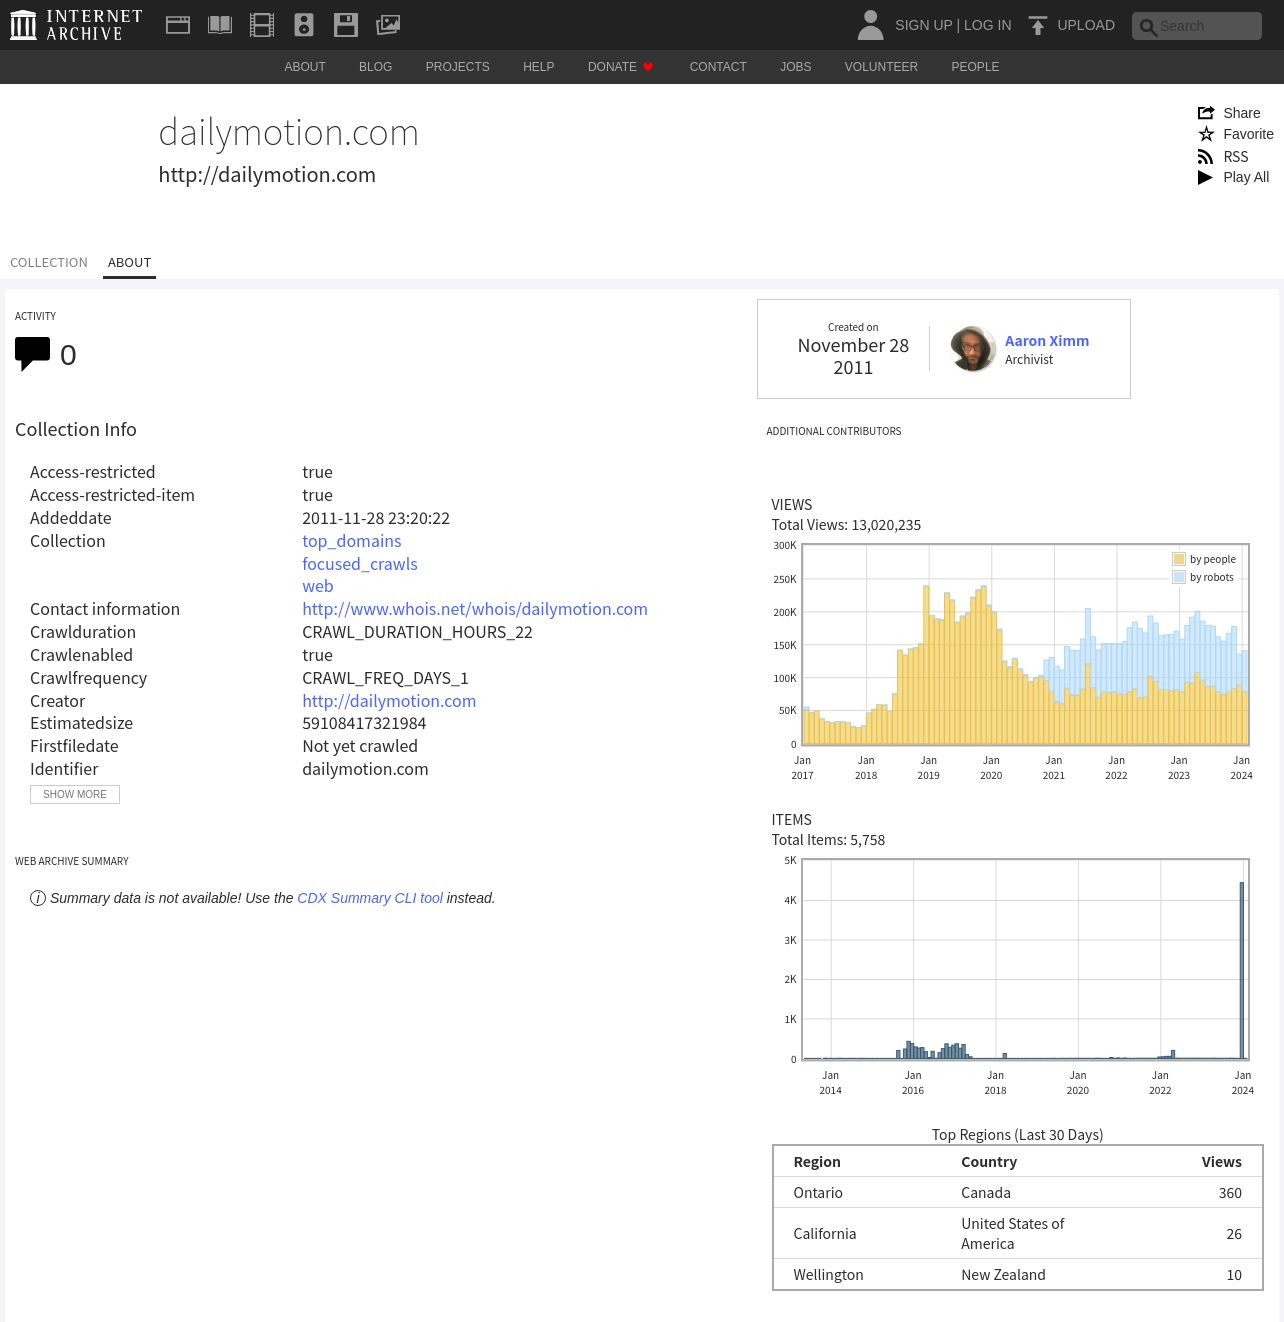Open the PEOPLE menu item
The width and height of the screenshot is (1284, 1322).
(x=975, y=67)
